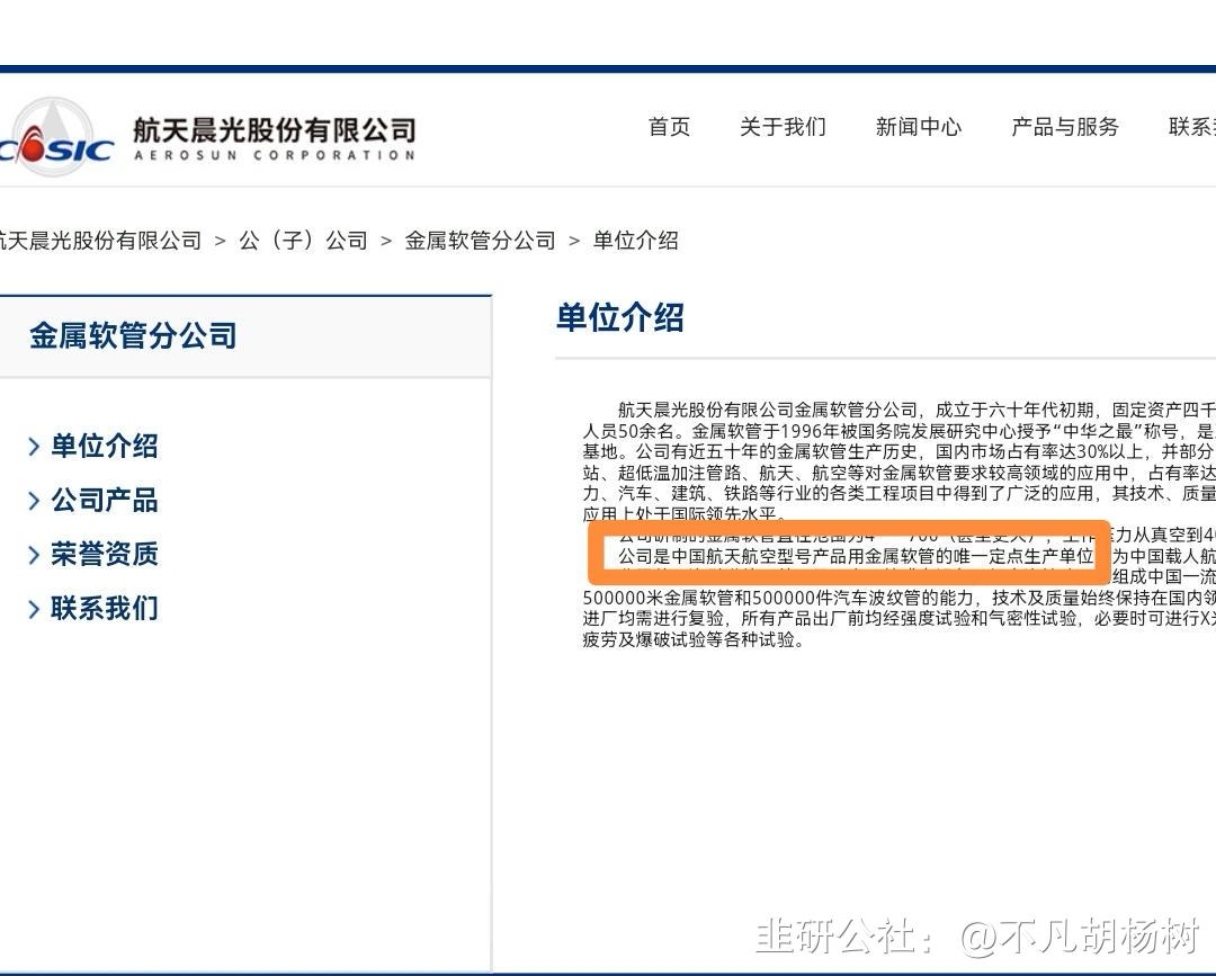1216x976 pixels.
Task: Open the 首页 home menu item
Action: click(x=669, y=127)
